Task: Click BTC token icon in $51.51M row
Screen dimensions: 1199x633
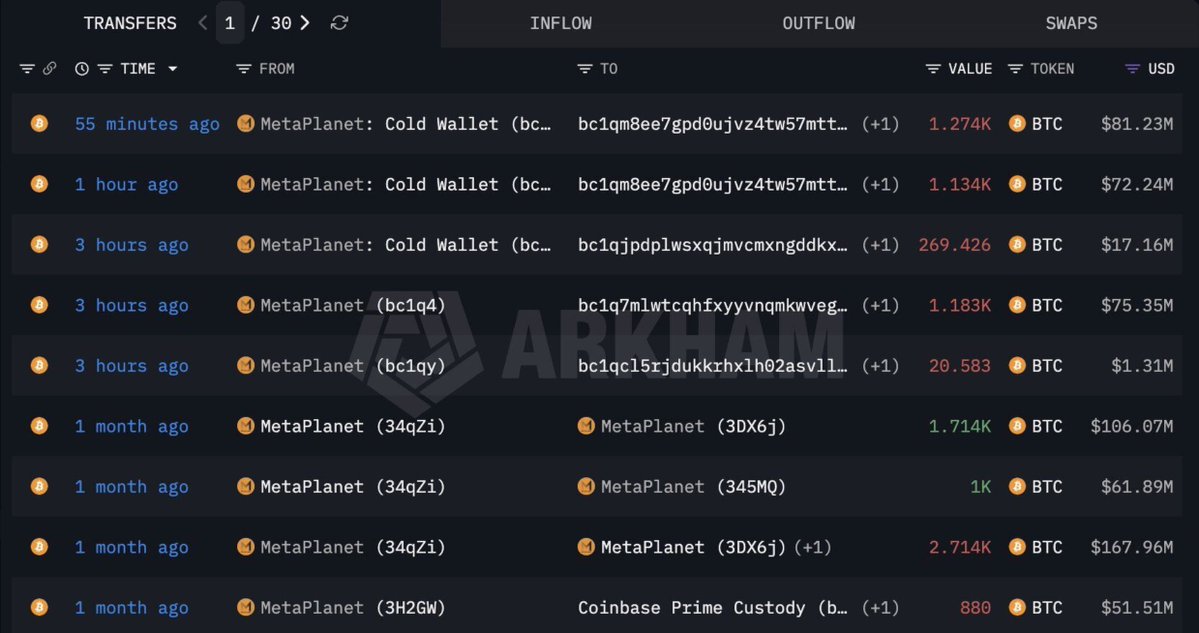Action: [x=1017, y=607]
